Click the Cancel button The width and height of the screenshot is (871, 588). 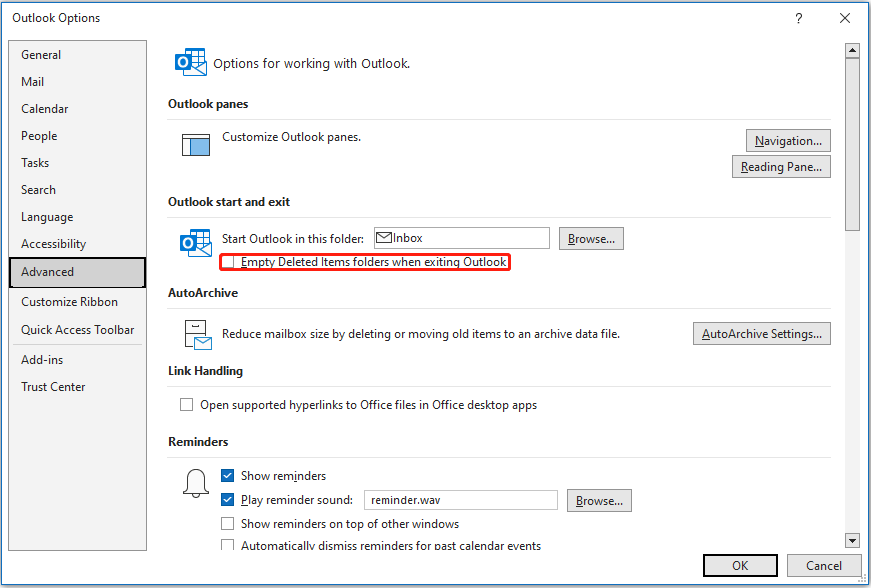pos(824,566)
